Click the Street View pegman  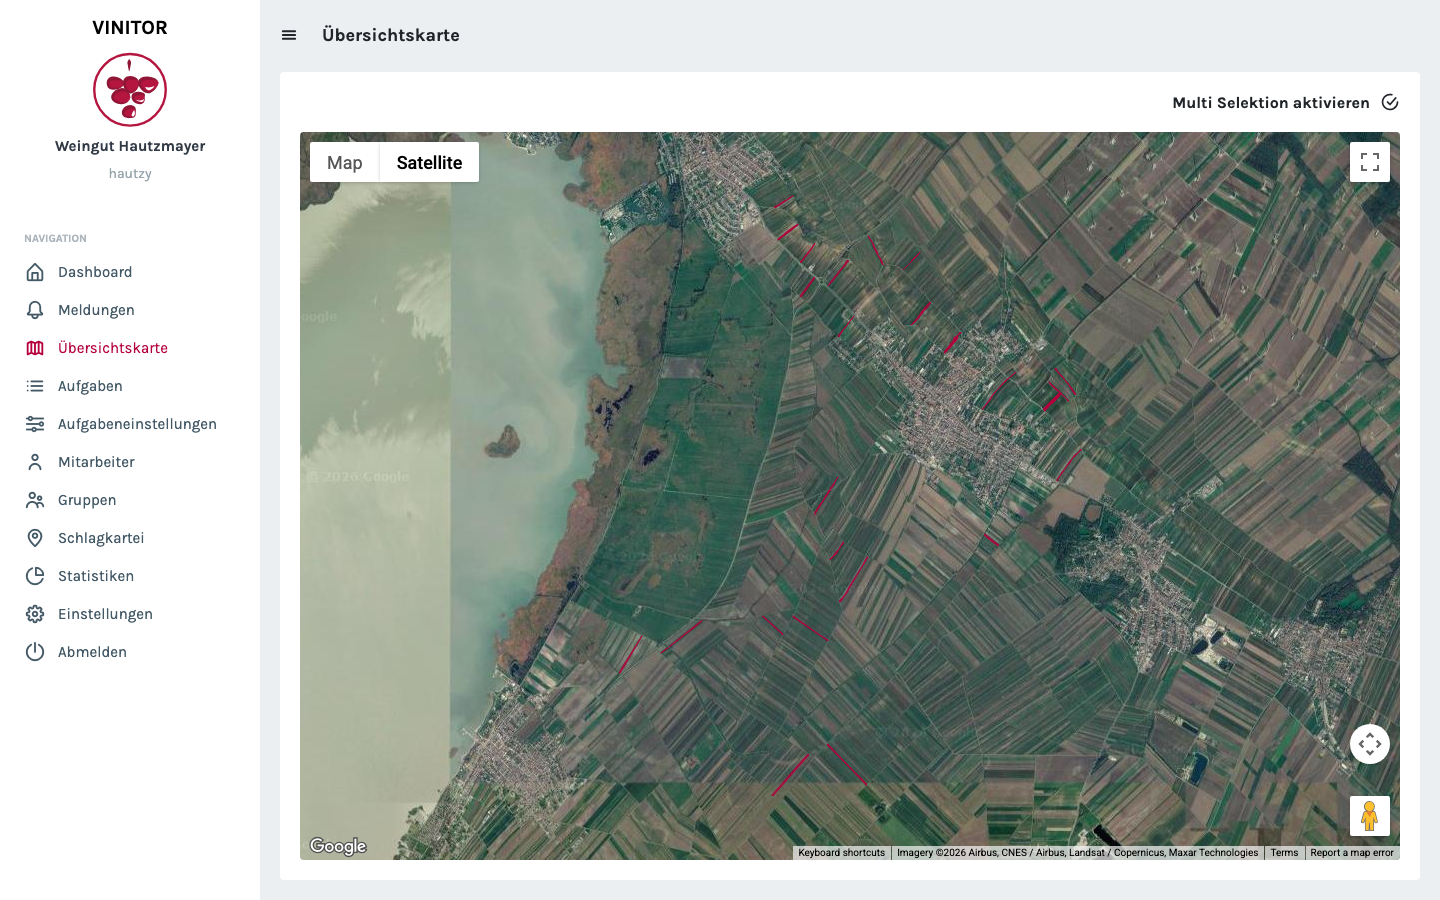point(1370,816)
